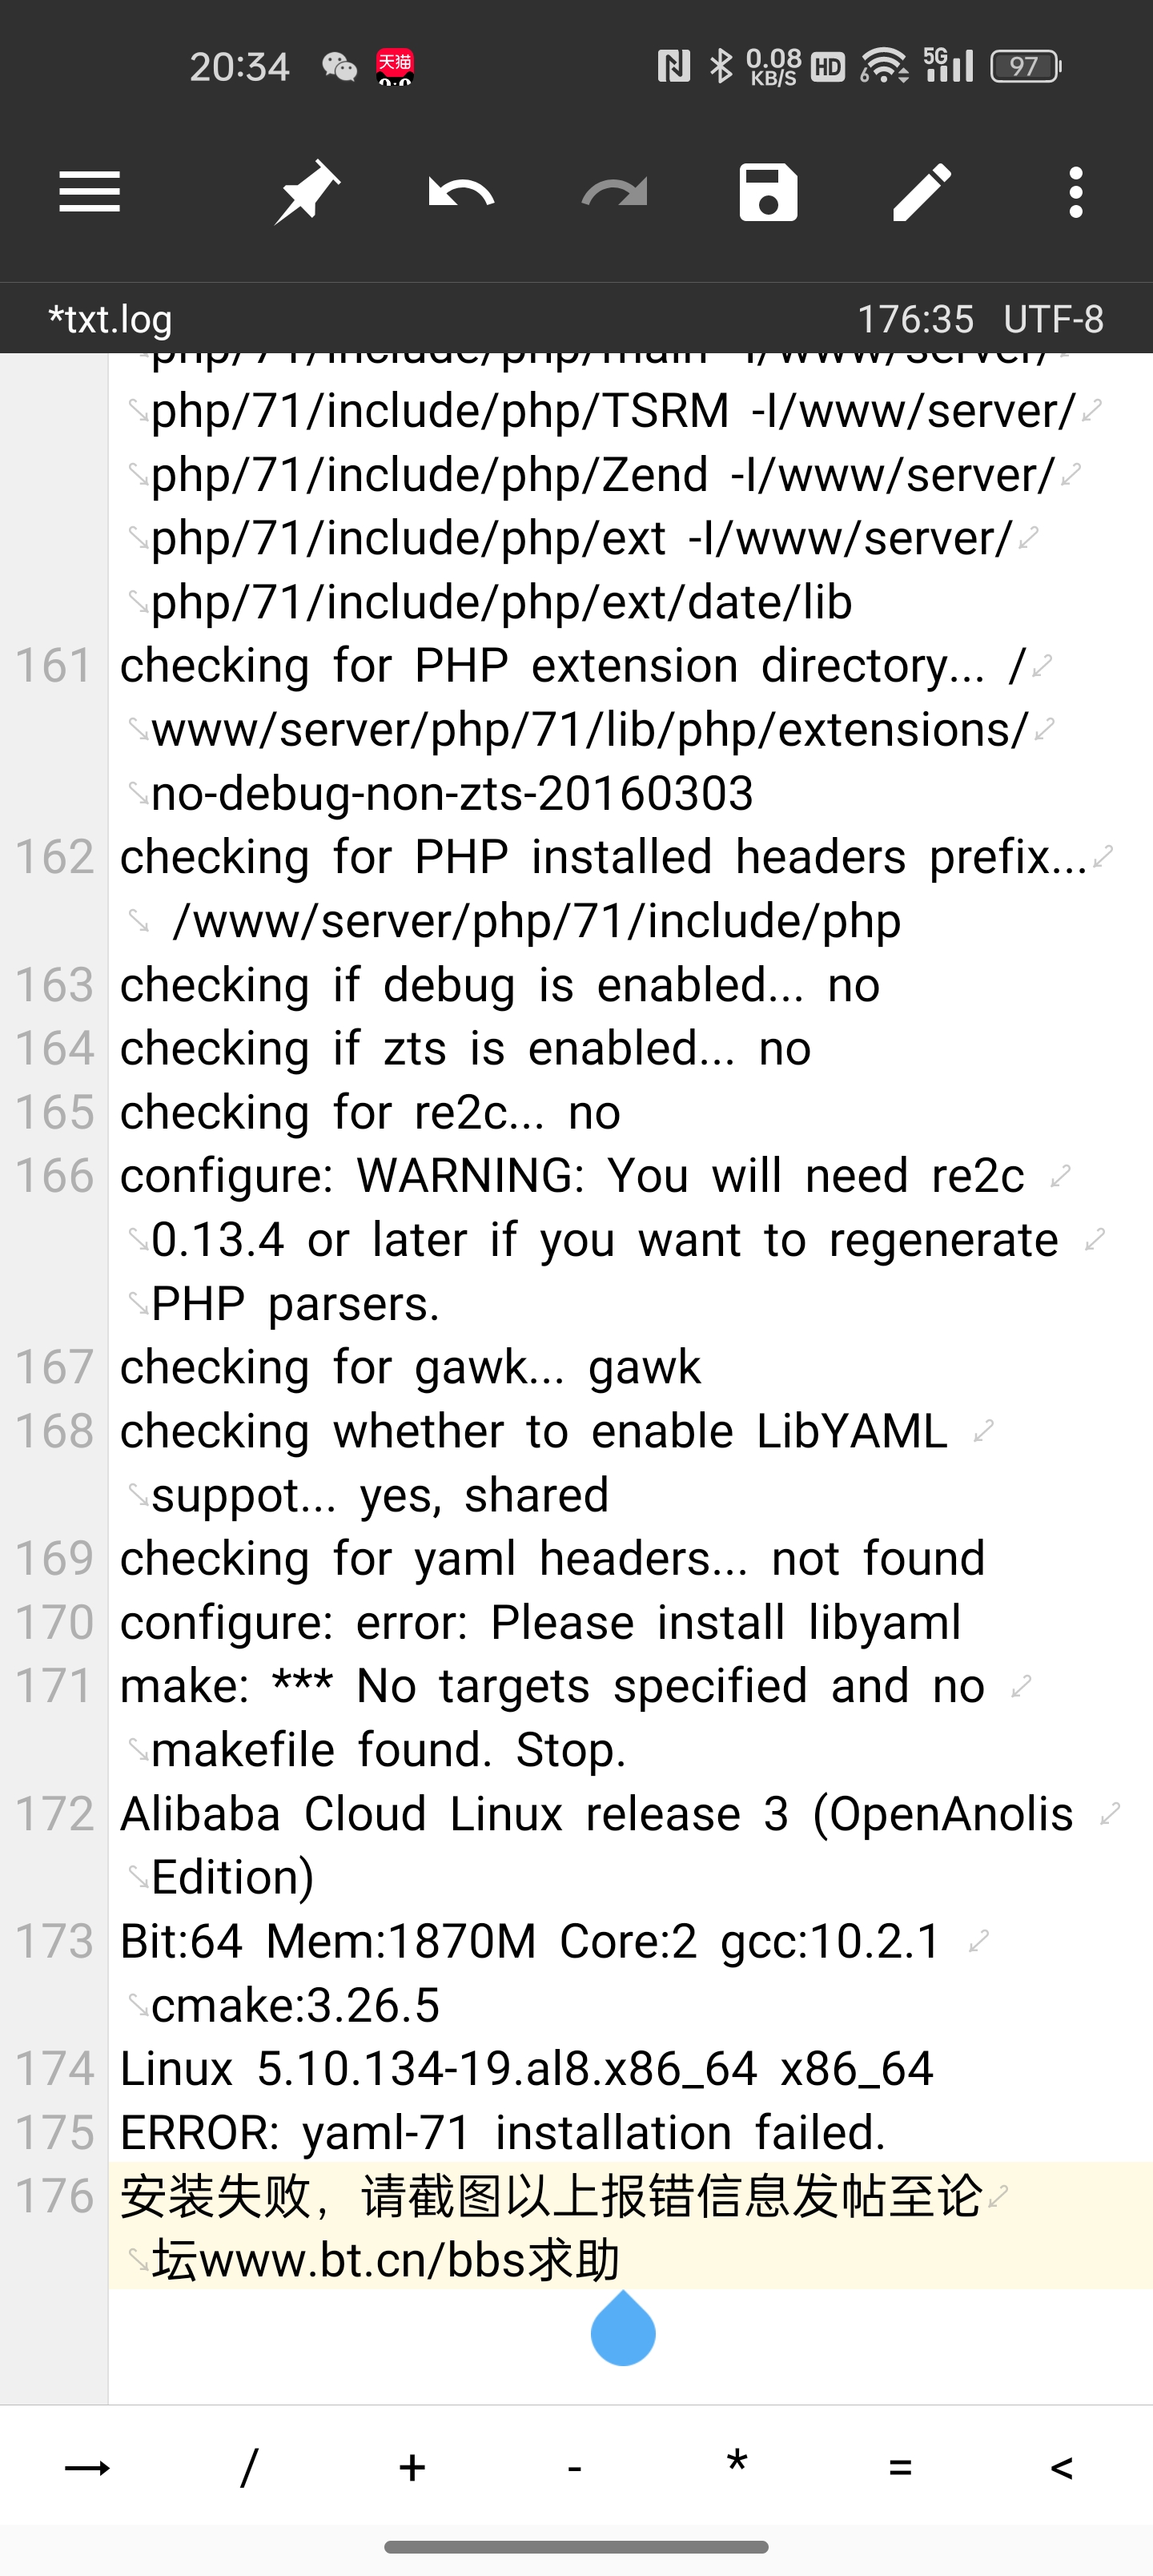This screenshot has width=1153, height=2576.
Task: Tap the redo arrow icon
Action: [x=614, y=192]
